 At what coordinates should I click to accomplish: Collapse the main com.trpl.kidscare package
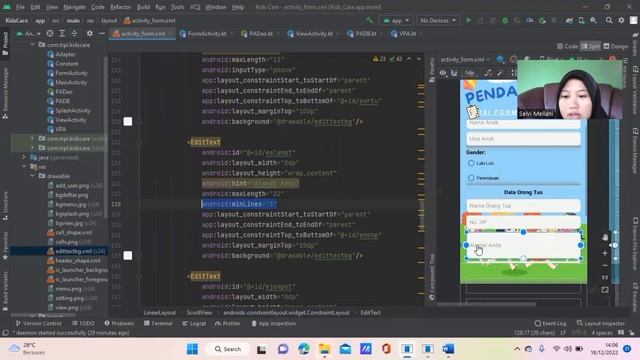(x=33, y=44)
